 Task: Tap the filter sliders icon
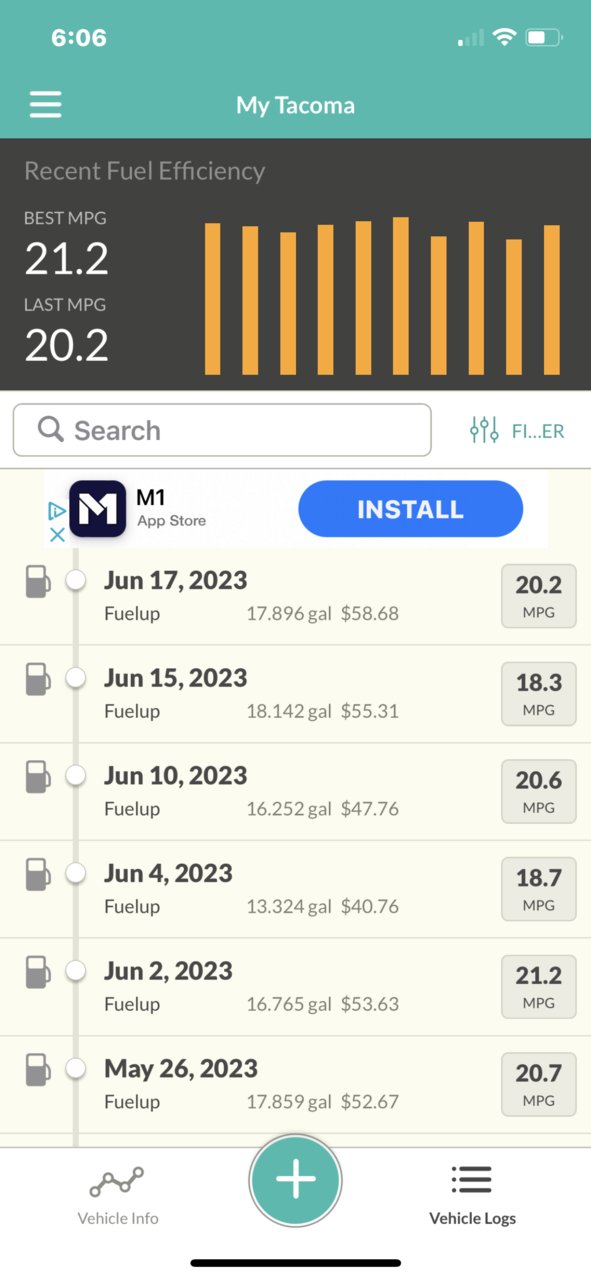point(484,431)
